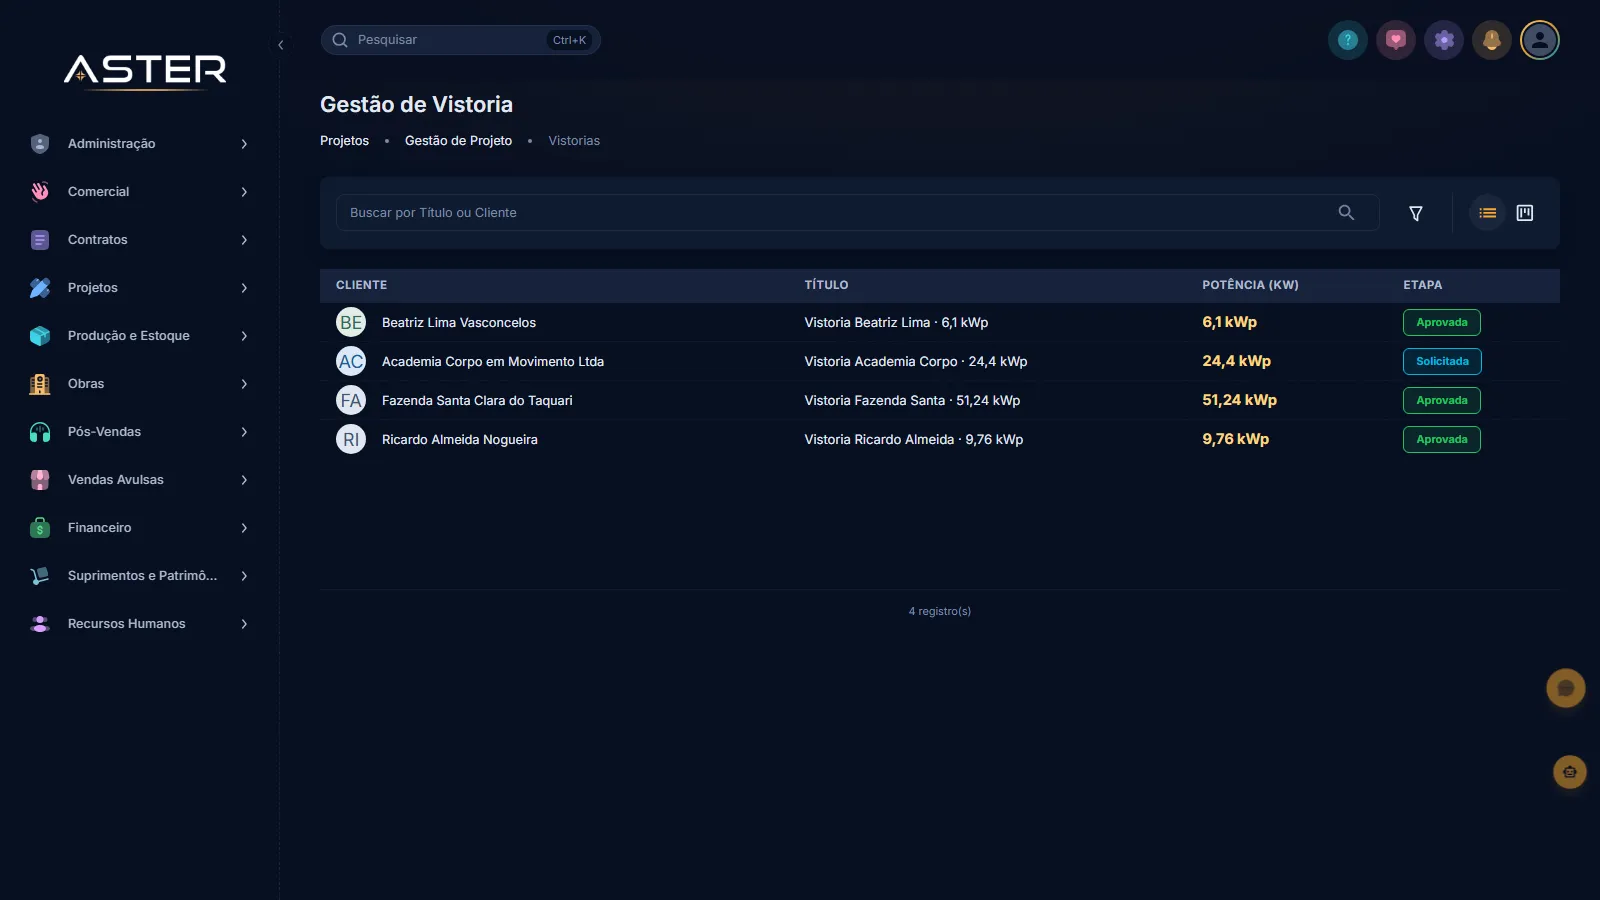The height and width of the screenshot is (900, 1600).
Task: Open the floating support assistant button
Action: click(1570, 772)
